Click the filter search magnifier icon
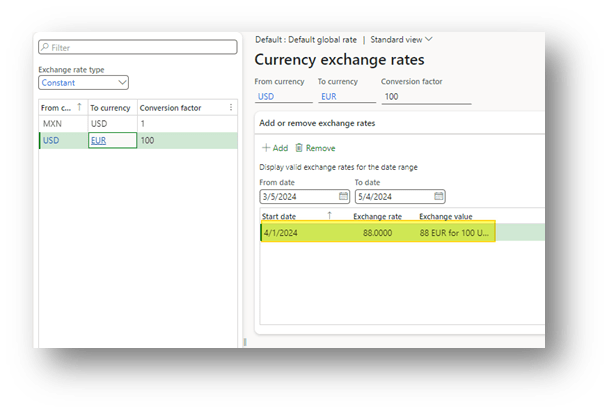This screenshot has width=610, height=413. pyautogui.click(x=45, y=47)
